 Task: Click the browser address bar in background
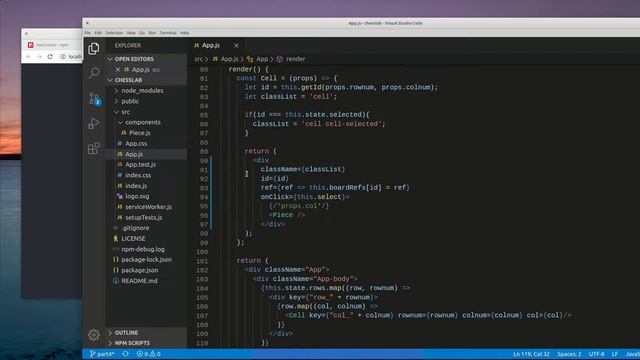(x=70, y=57)
